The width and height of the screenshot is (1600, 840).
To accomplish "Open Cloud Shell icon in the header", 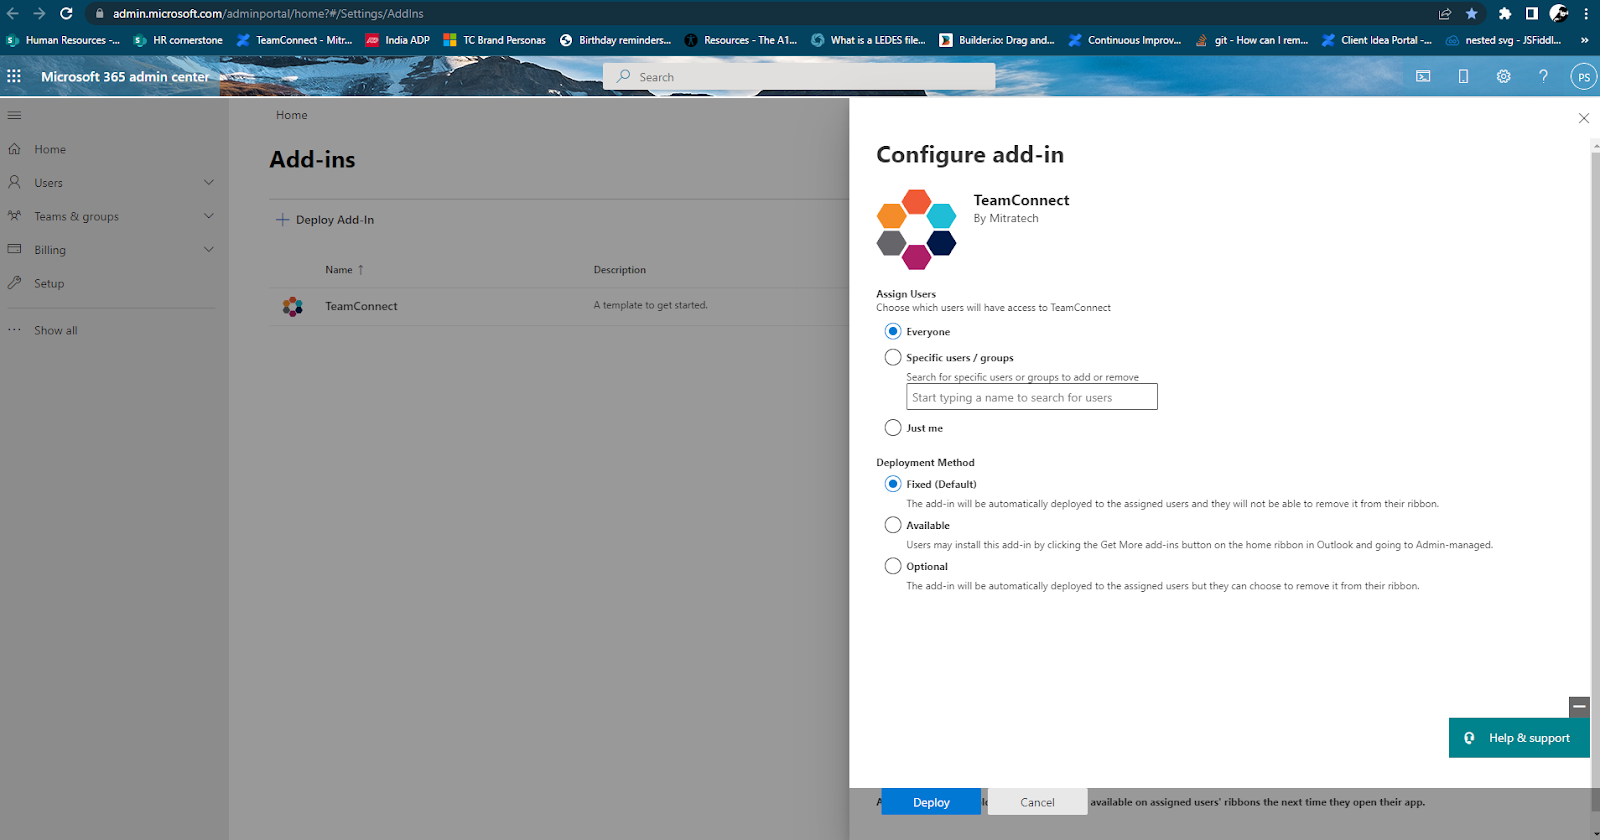I will coord(1423,76).
